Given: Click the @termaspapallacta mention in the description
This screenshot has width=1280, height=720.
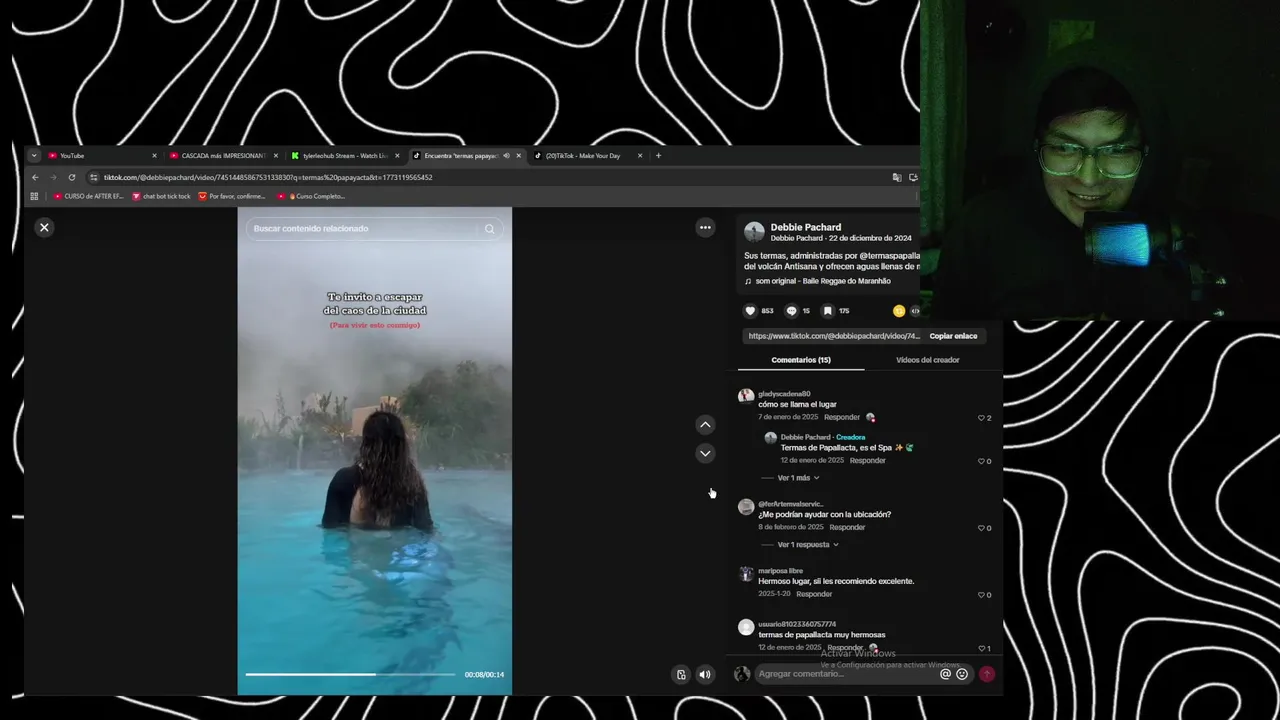Looking at the screenshot, I should click(889, 255).
